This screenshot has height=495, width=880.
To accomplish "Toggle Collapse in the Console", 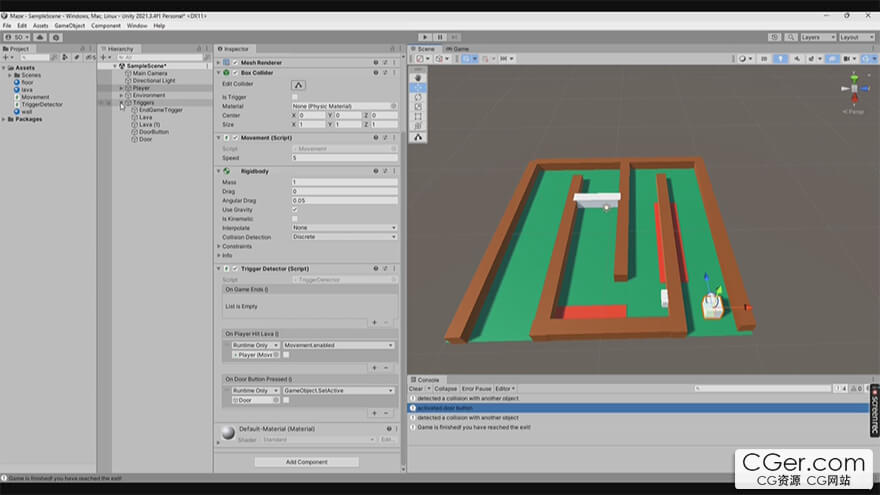I will 445,389.
